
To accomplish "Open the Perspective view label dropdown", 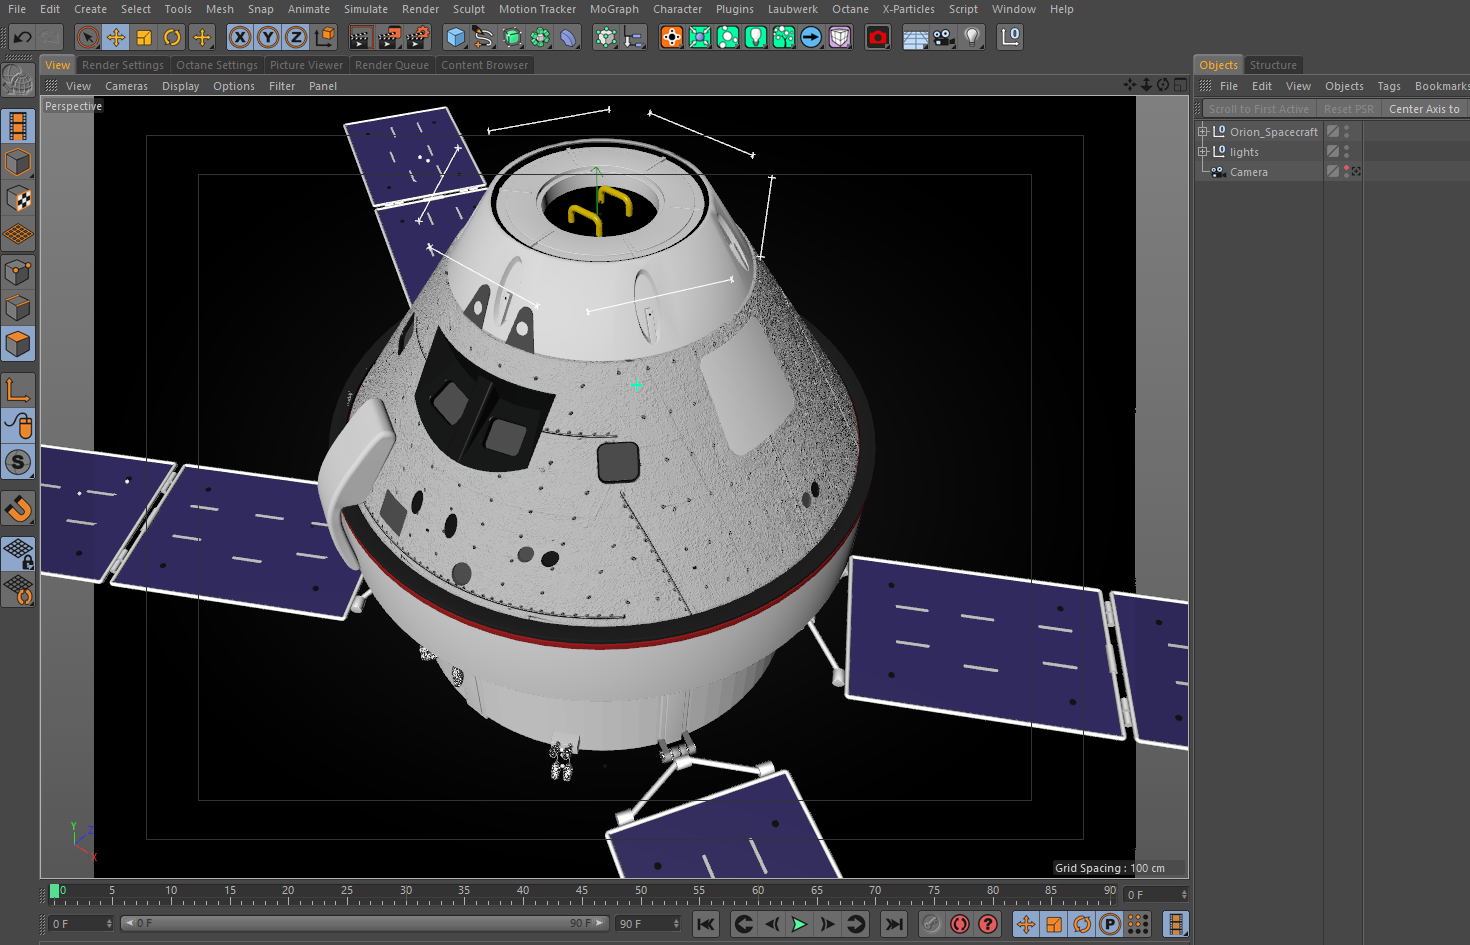I will point(72,105).
